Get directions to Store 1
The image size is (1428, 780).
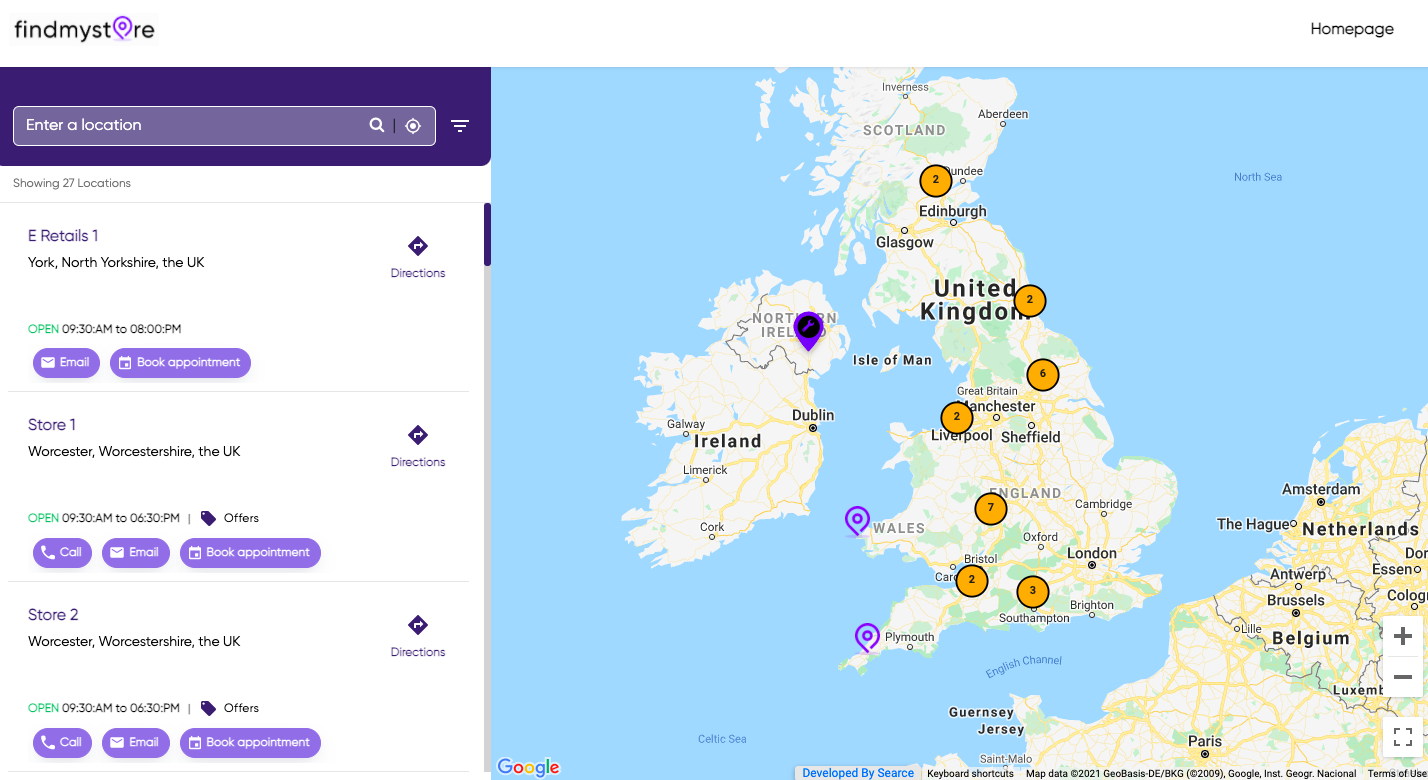pos(418,445)
